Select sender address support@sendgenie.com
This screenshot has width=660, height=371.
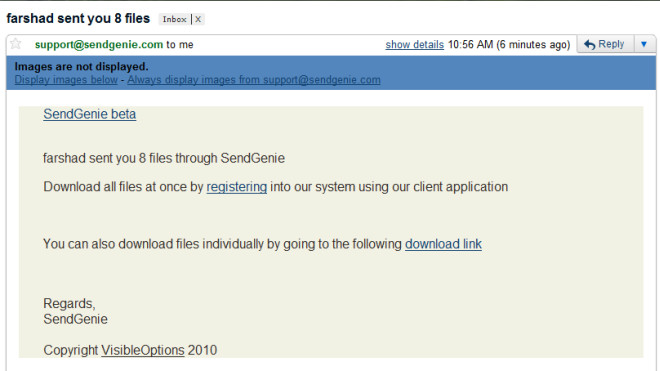99,45
